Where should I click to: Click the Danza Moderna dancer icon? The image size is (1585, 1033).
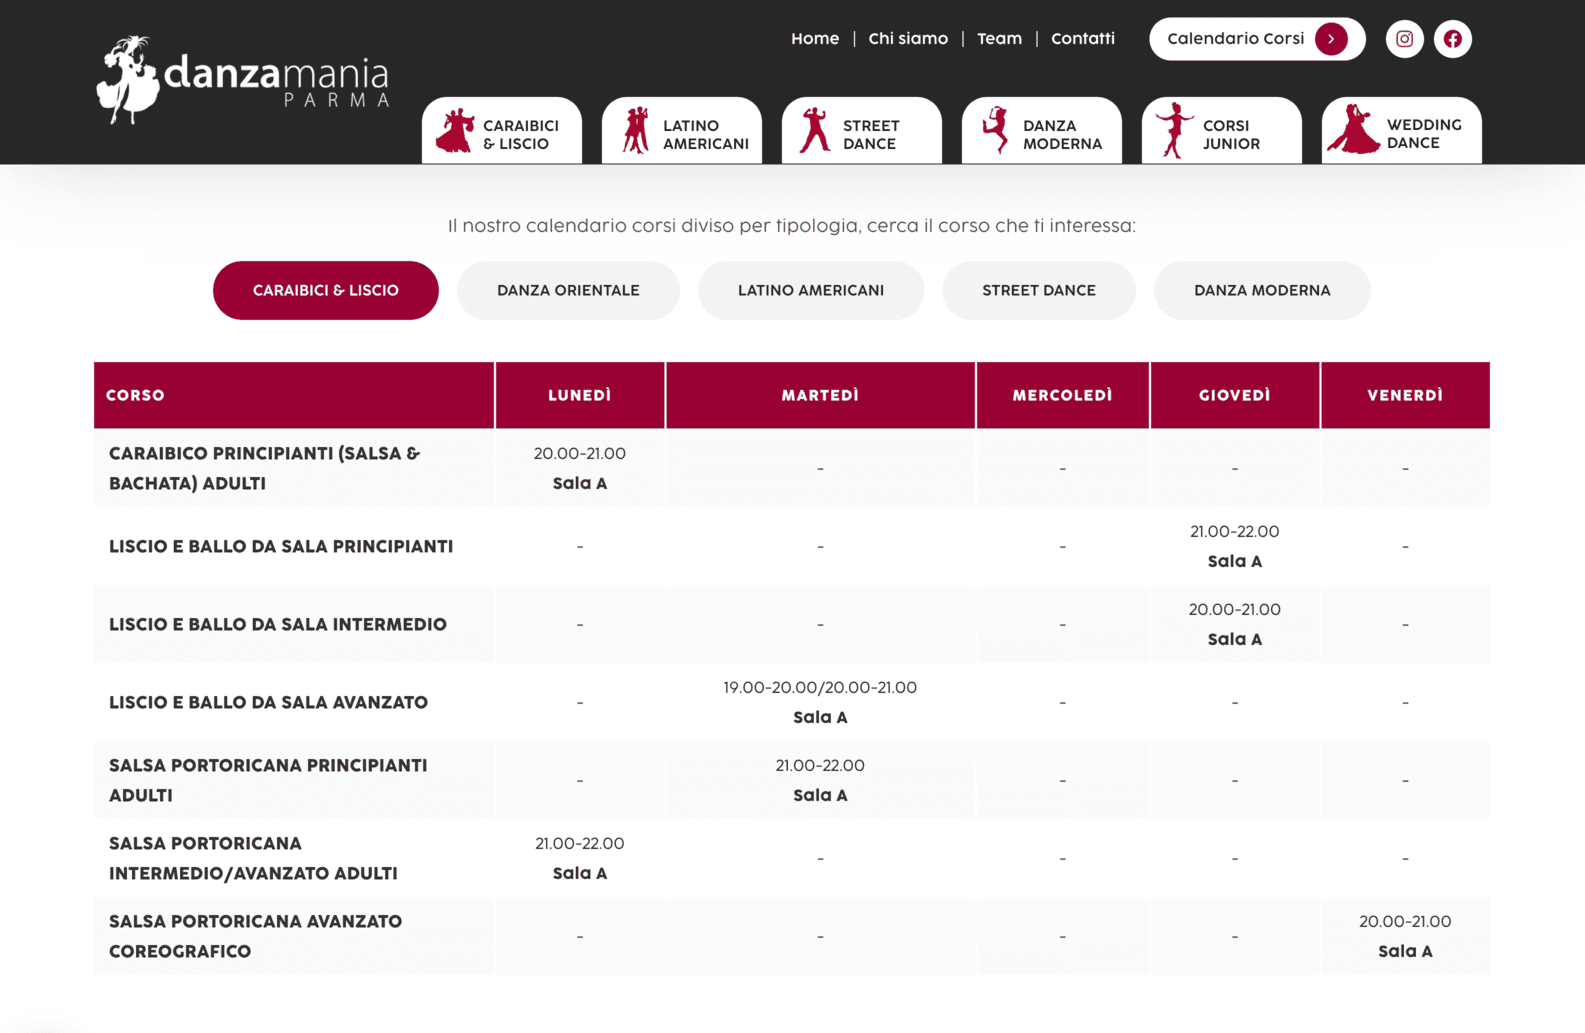point(995,131)
